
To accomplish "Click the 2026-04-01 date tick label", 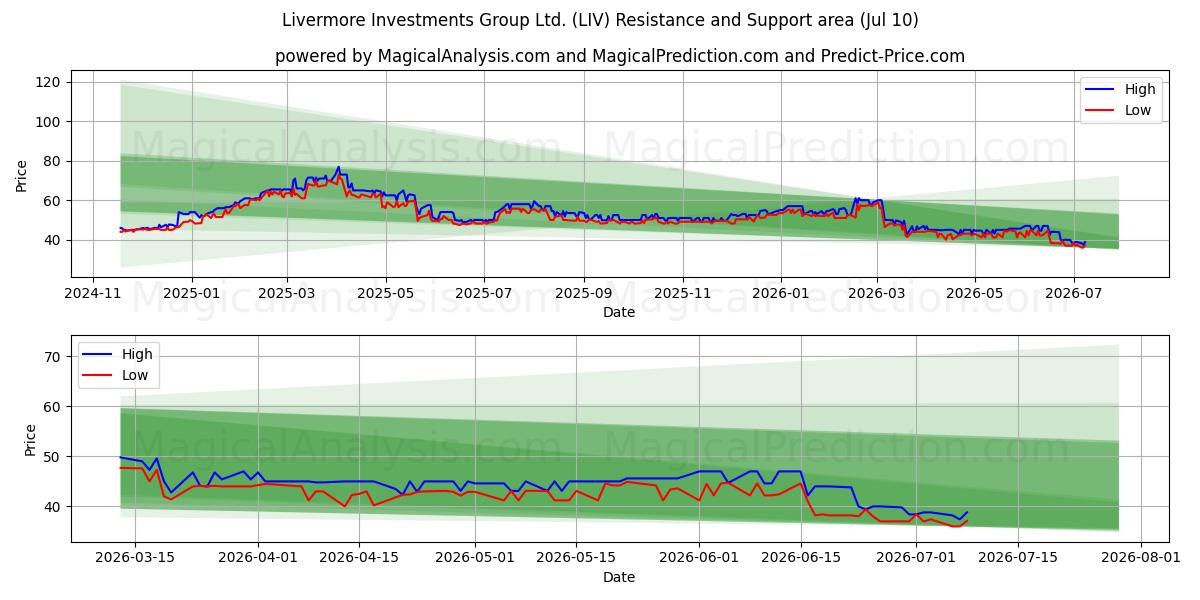I will (258, 558).
